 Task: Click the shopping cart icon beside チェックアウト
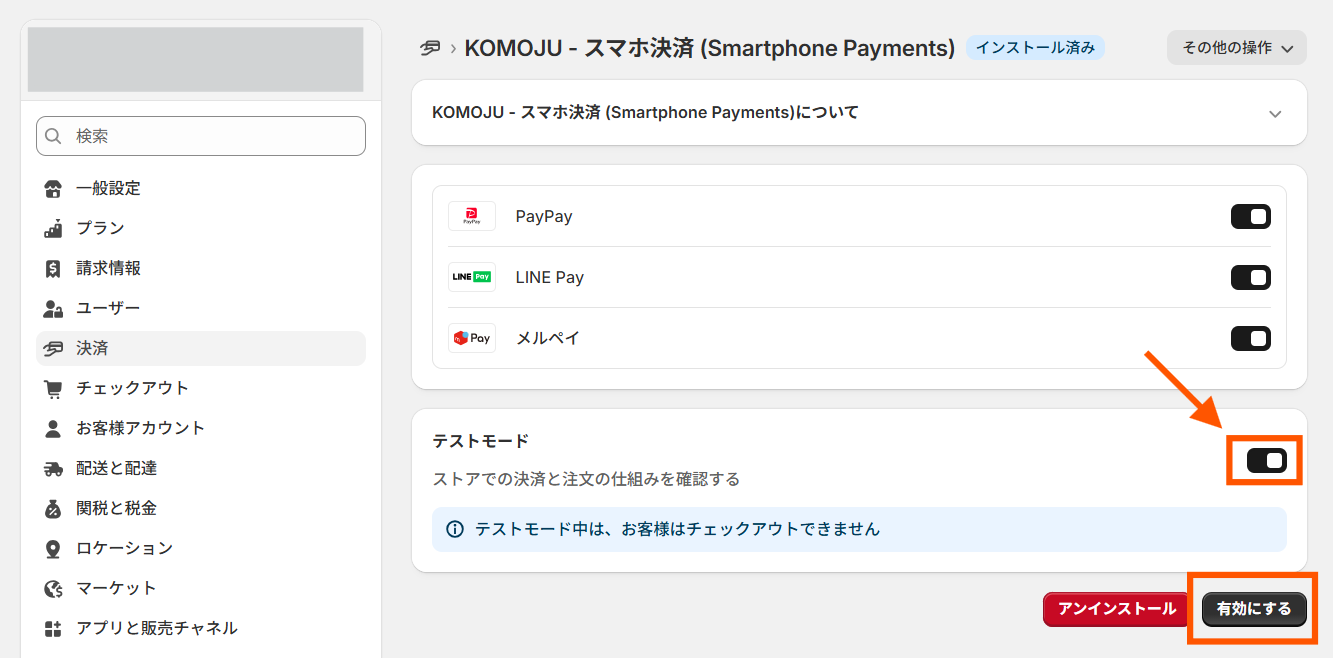click(54, 389)
